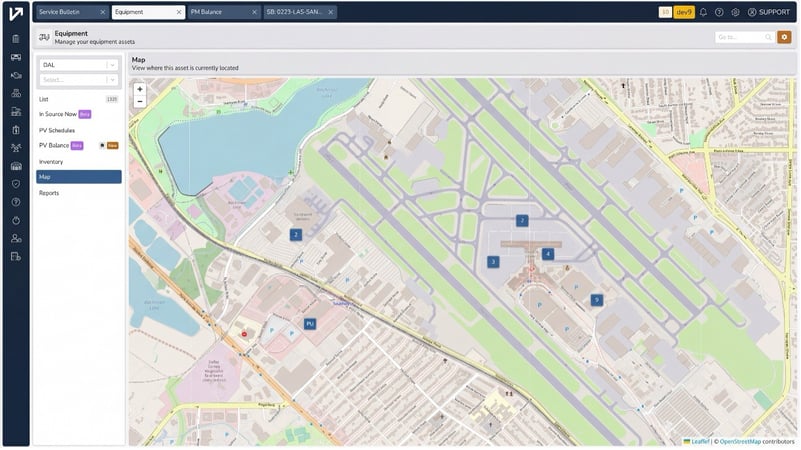This screenshot has width=801, height=450.
Task: Zoom in the map with plus button
Action: click(139, 89)
